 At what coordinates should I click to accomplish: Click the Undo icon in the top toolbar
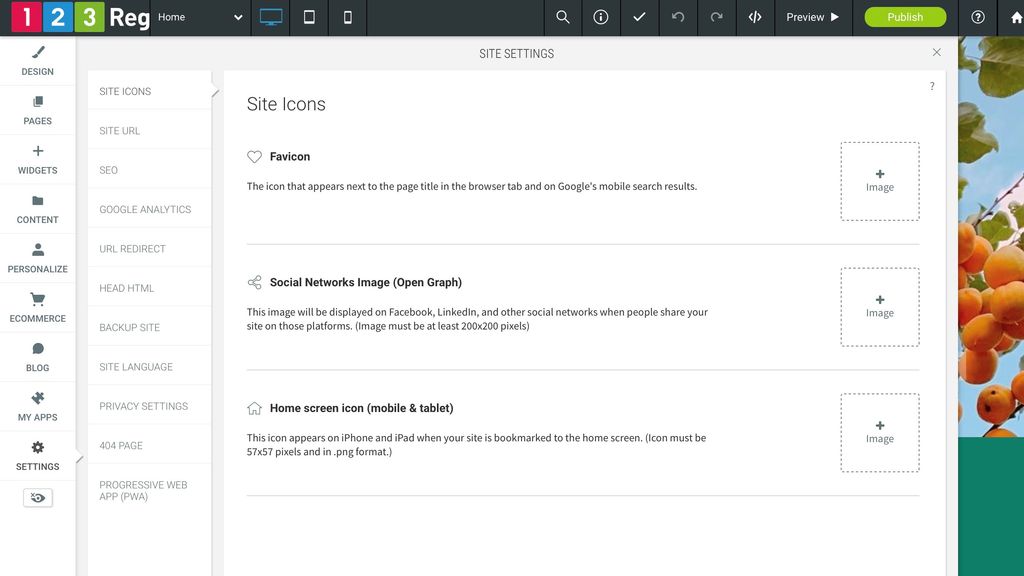pyautogui.click(x=678, y=17)
